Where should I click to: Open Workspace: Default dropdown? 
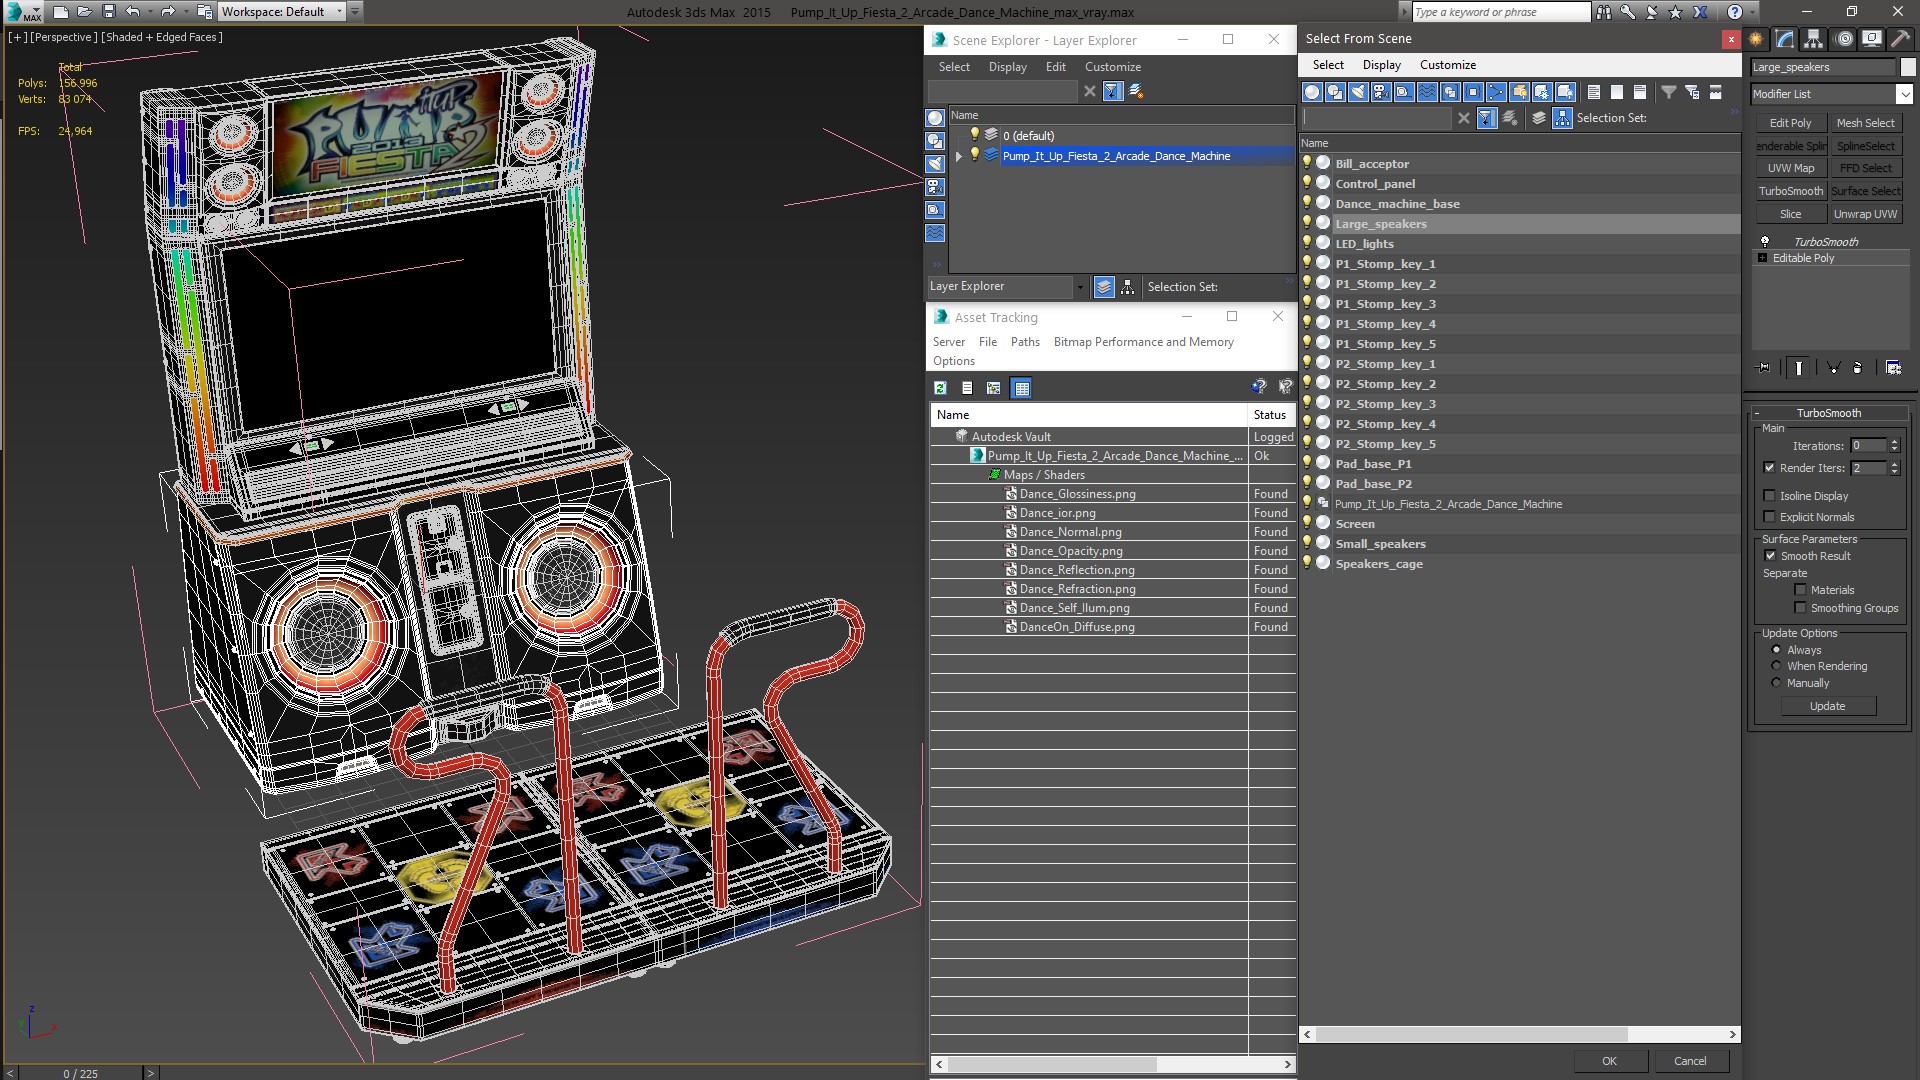282,12
